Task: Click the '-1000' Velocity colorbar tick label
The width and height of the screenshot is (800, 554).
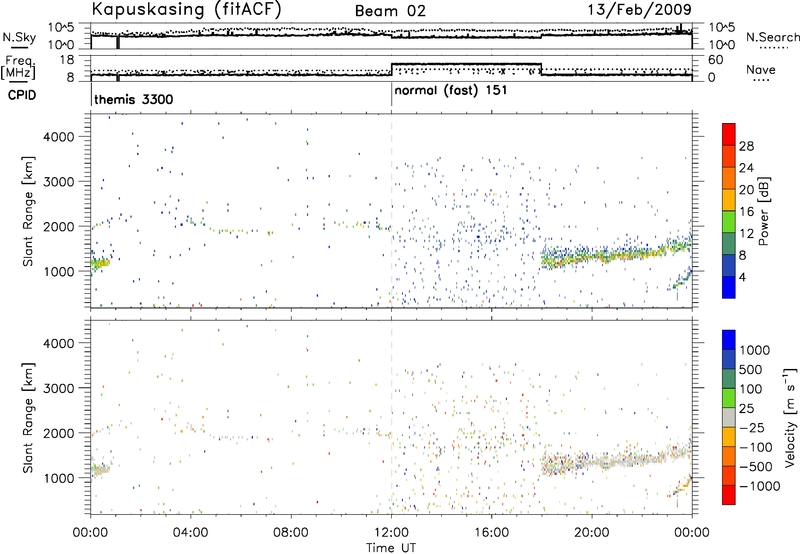Action: click(759, 486)
